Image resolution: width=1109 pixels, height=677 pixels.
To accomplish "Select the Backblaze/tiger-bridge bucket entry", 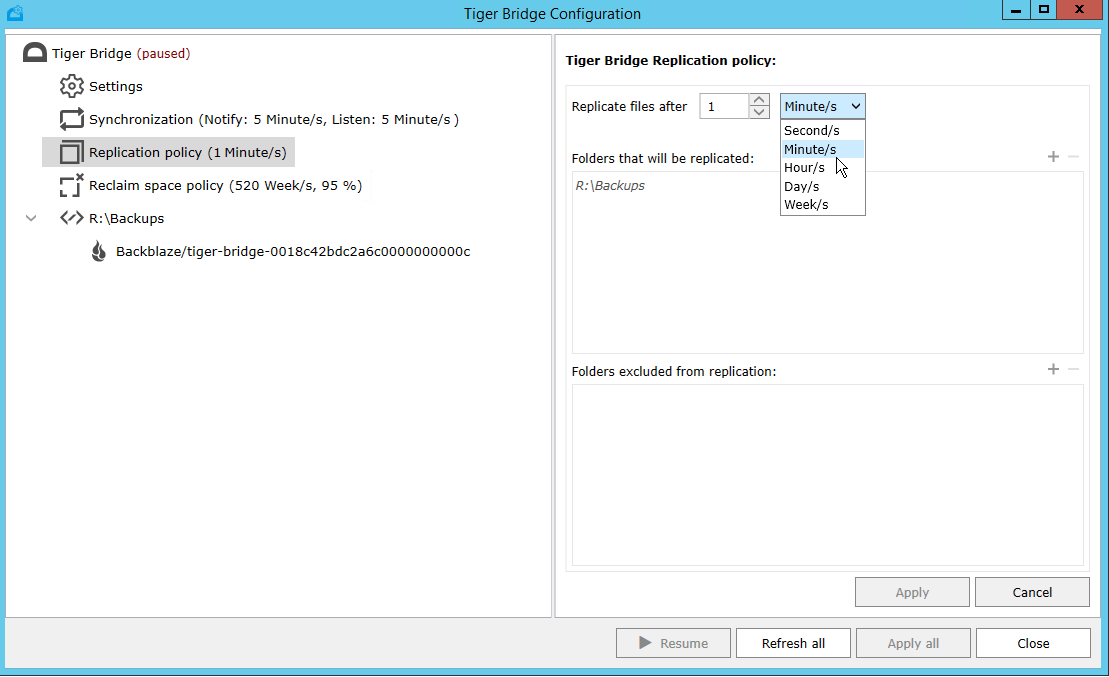I will 293,252.
